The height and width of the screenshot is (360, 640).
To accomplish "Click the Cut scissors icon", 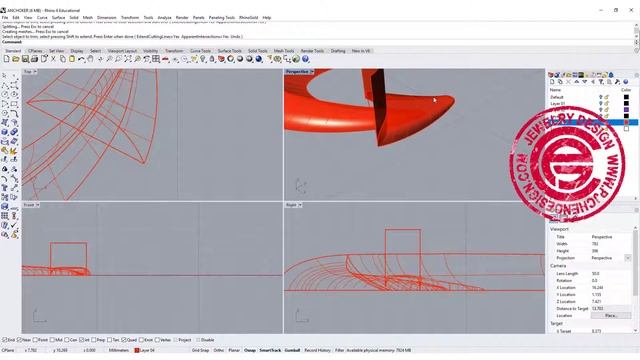I will click(53, 59).
